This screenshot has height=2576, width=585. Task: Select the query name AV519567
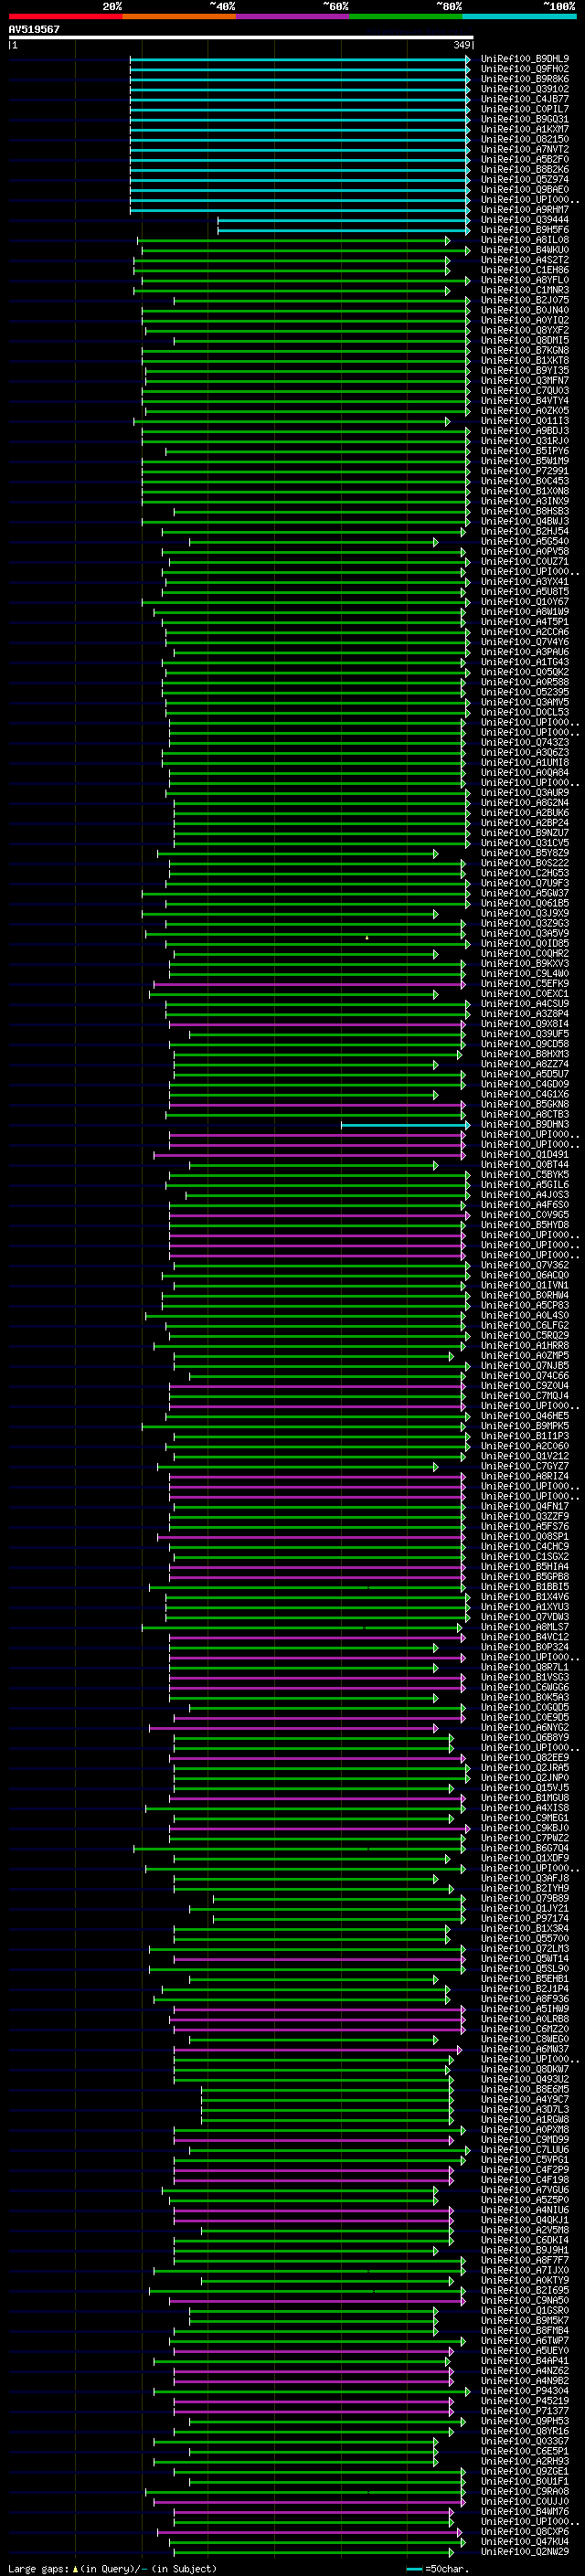pos(34,29)
